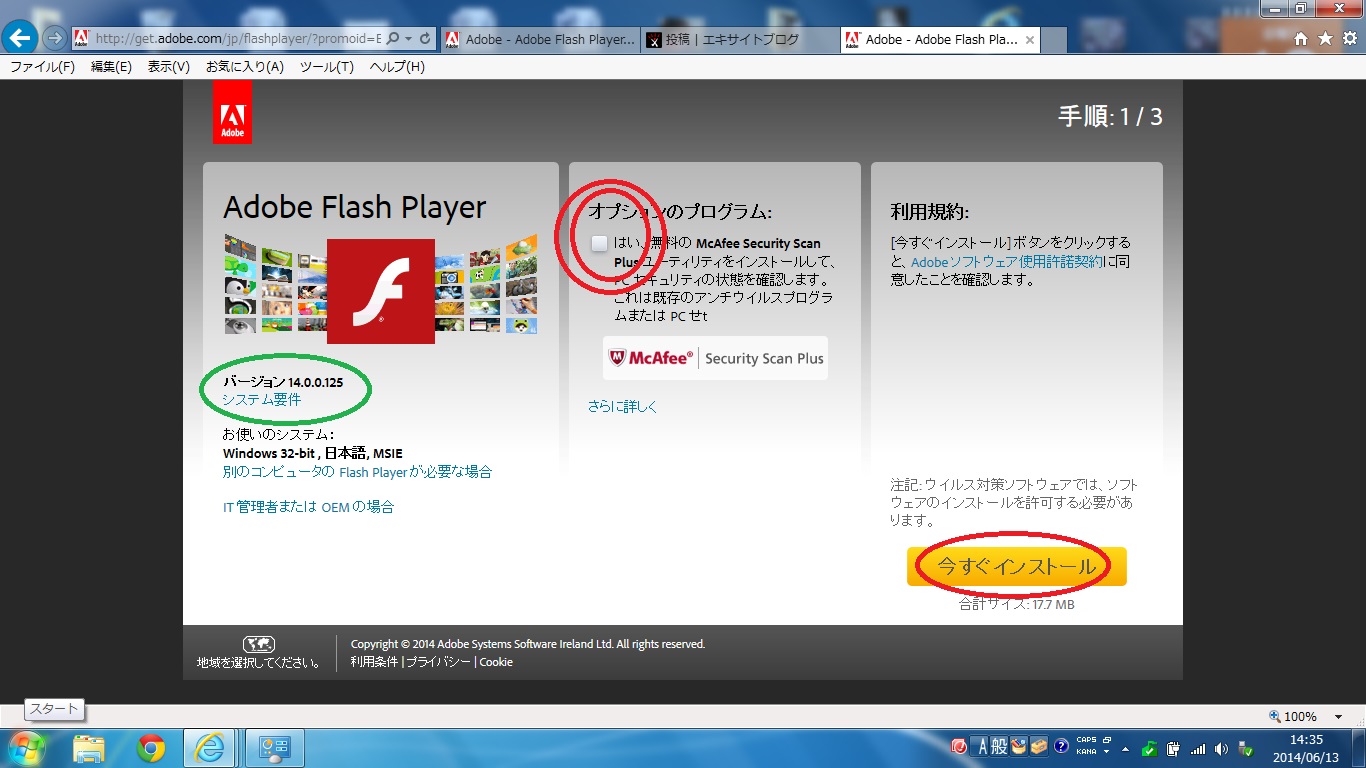Viewport: 1366px width, 768px height.
Task: Toggle the CAPS indicator on language bar
Action: tap(1086, 740)
